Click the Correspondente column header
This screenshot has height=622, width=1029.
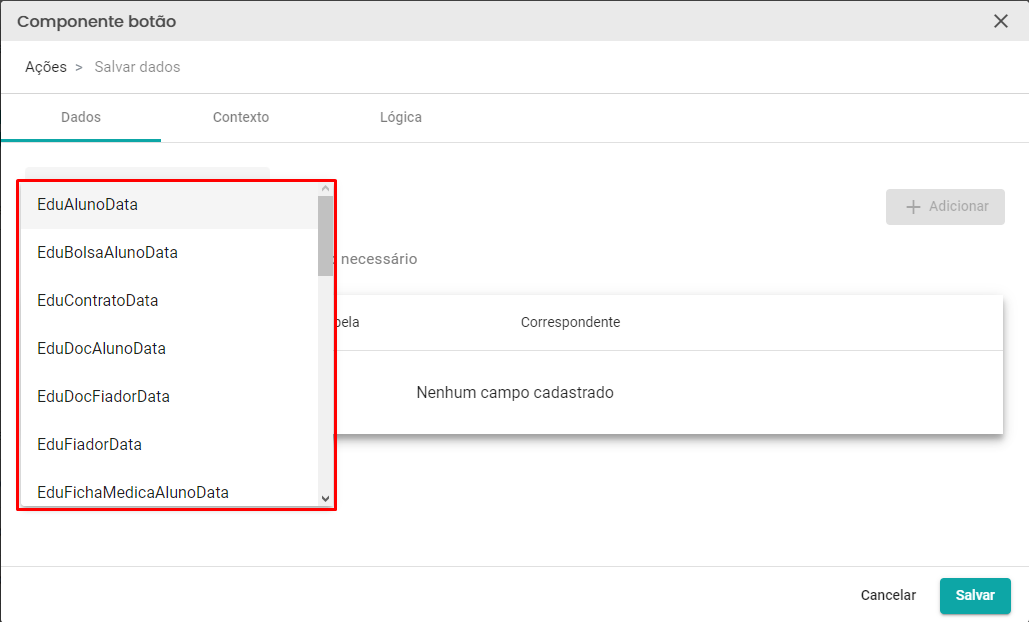570,322
